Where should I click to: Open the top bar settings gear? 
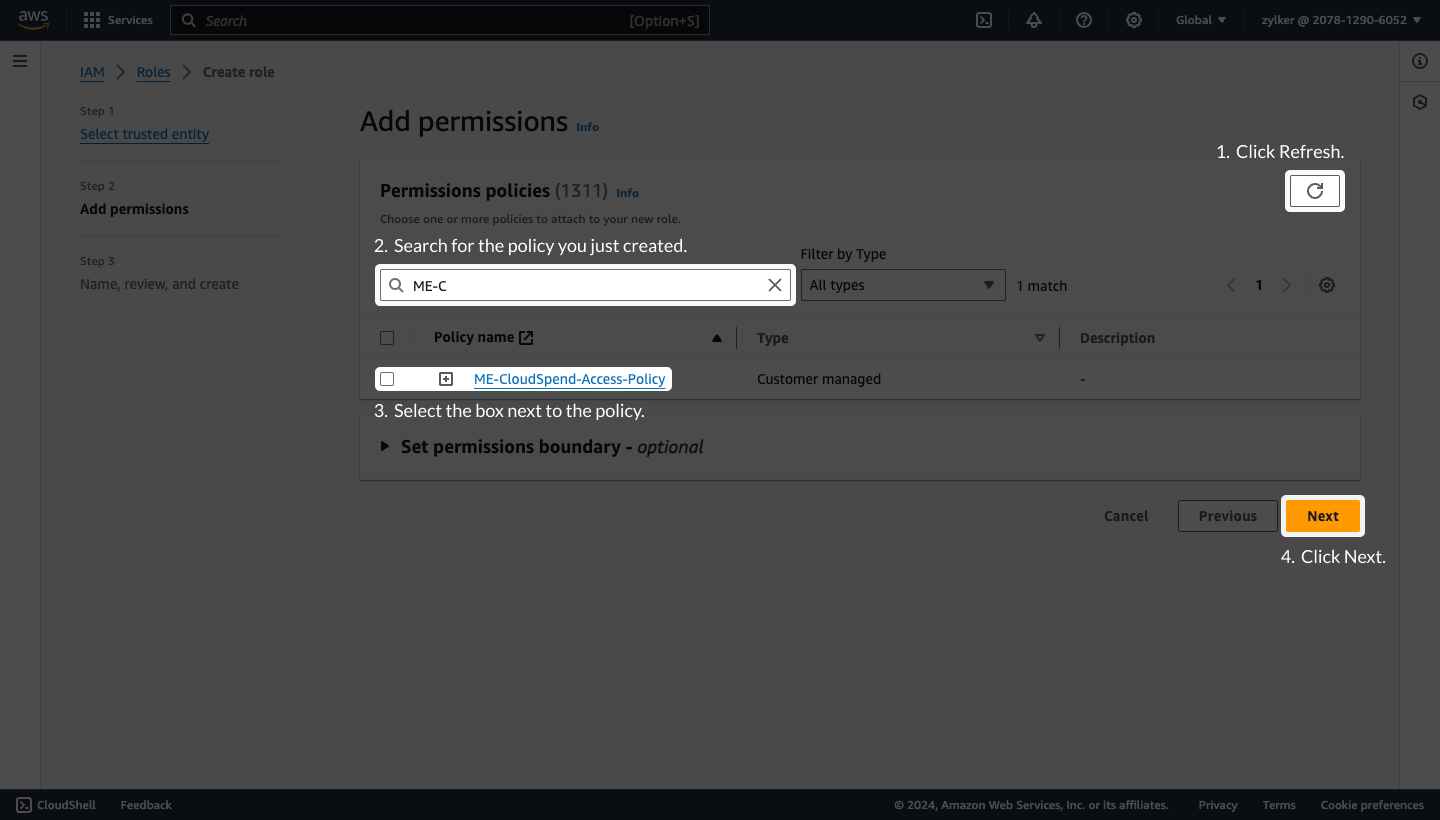pyautogui.click(x=1133, y=20)
